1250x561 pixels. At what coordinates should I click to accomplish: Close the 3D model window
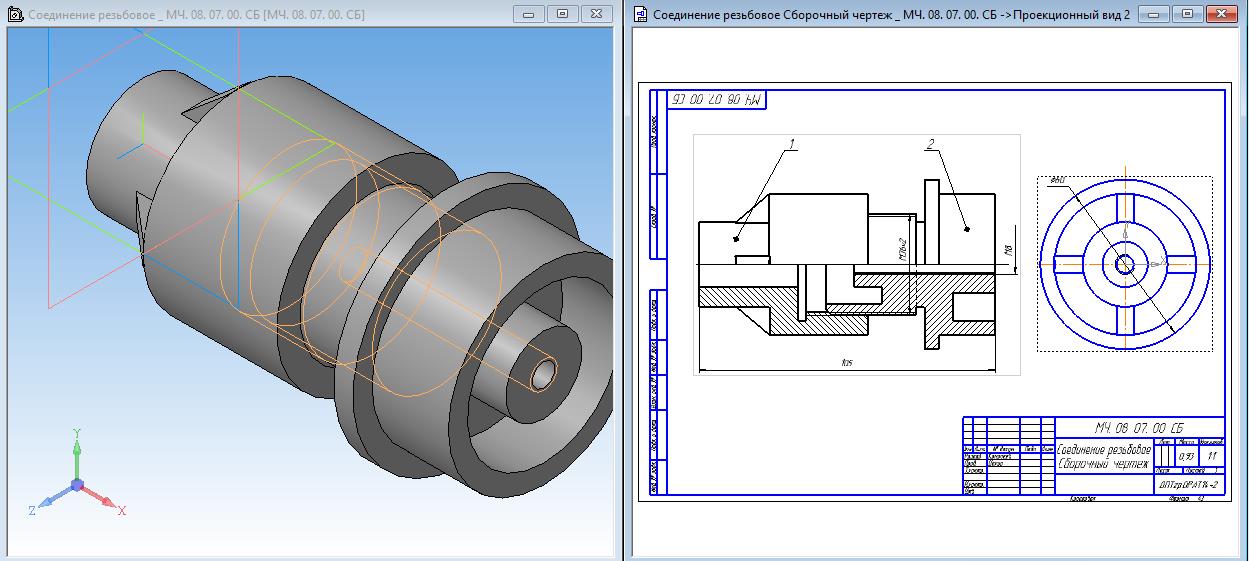596,14
